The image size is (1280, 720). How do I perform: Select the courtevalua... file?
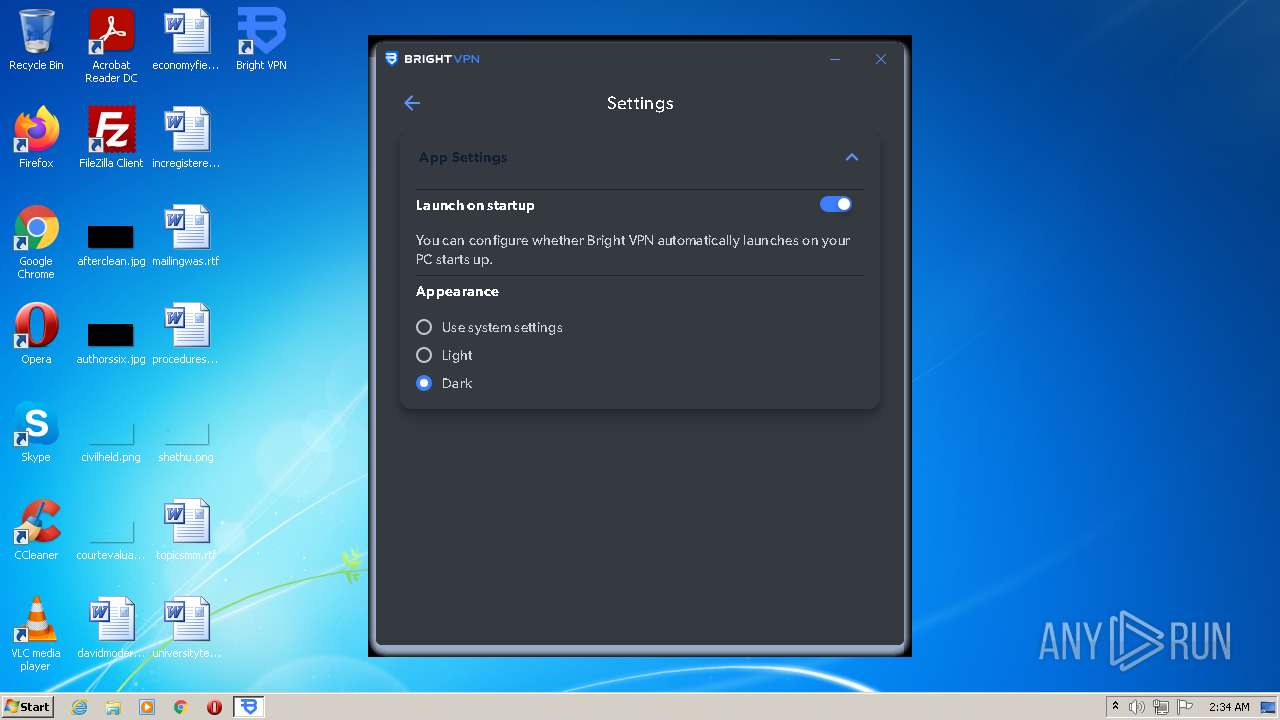point(111,540)
